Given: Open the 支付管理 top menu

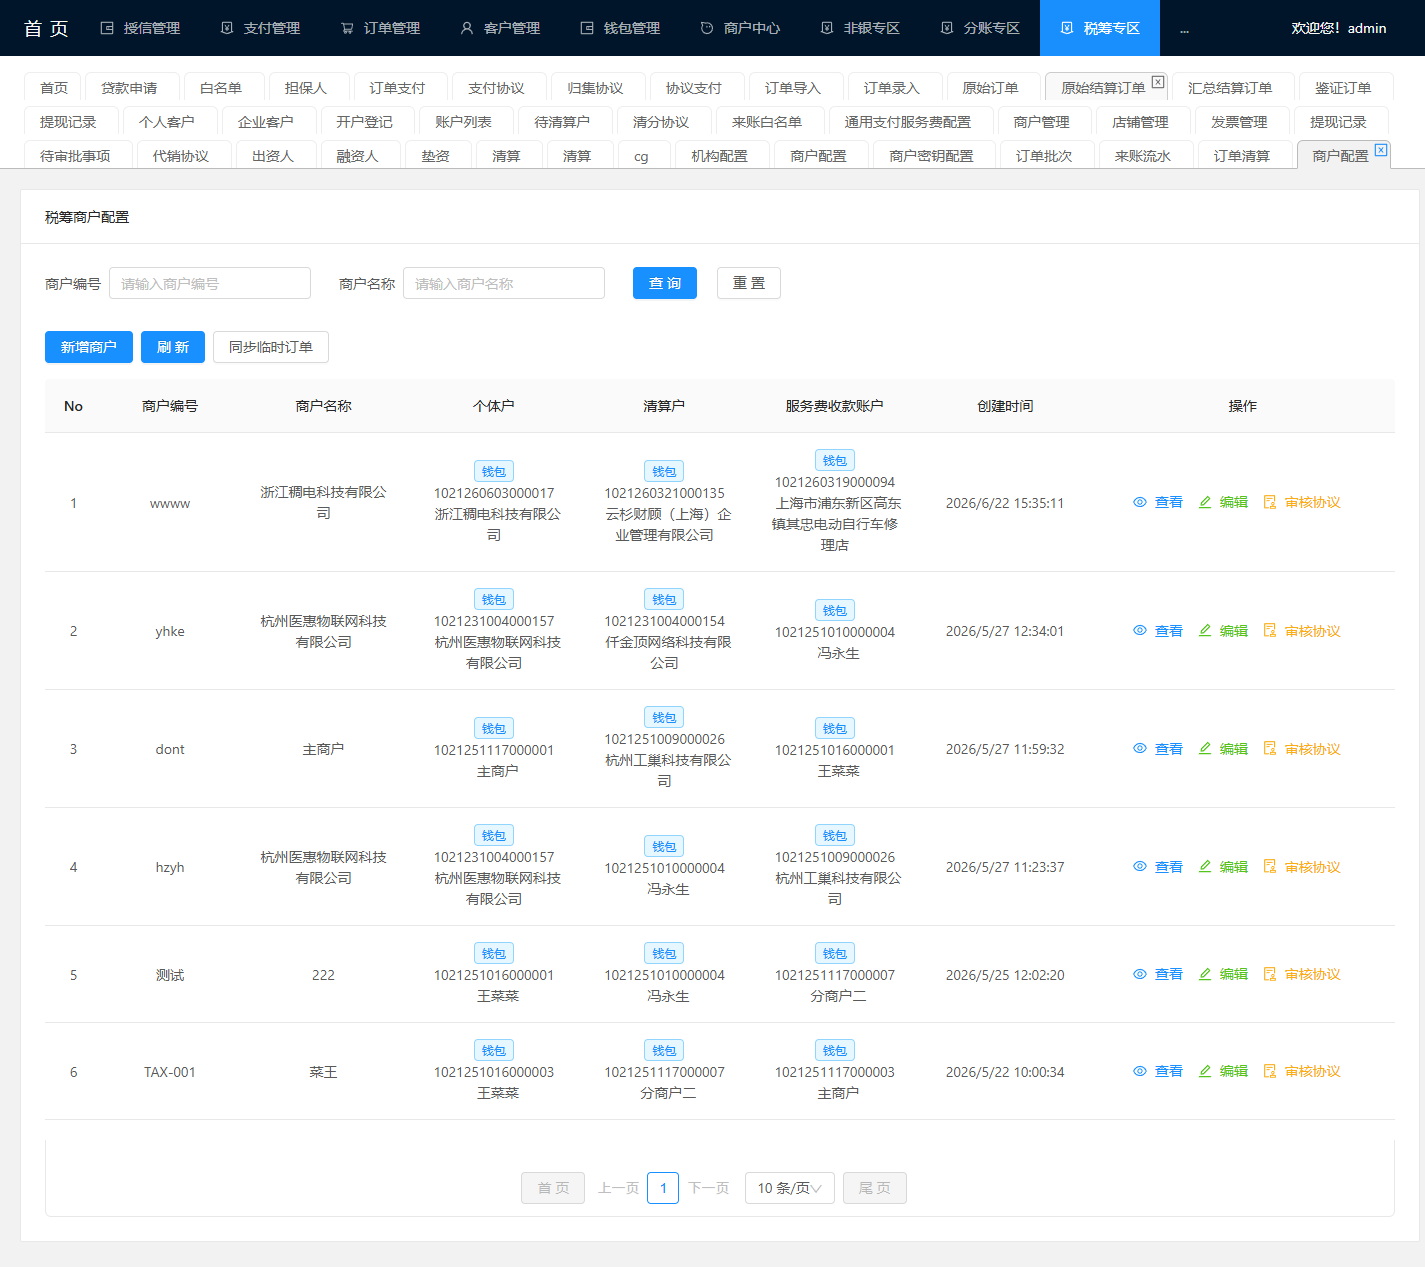Looking at the screenshot, I should click(260, 28).
